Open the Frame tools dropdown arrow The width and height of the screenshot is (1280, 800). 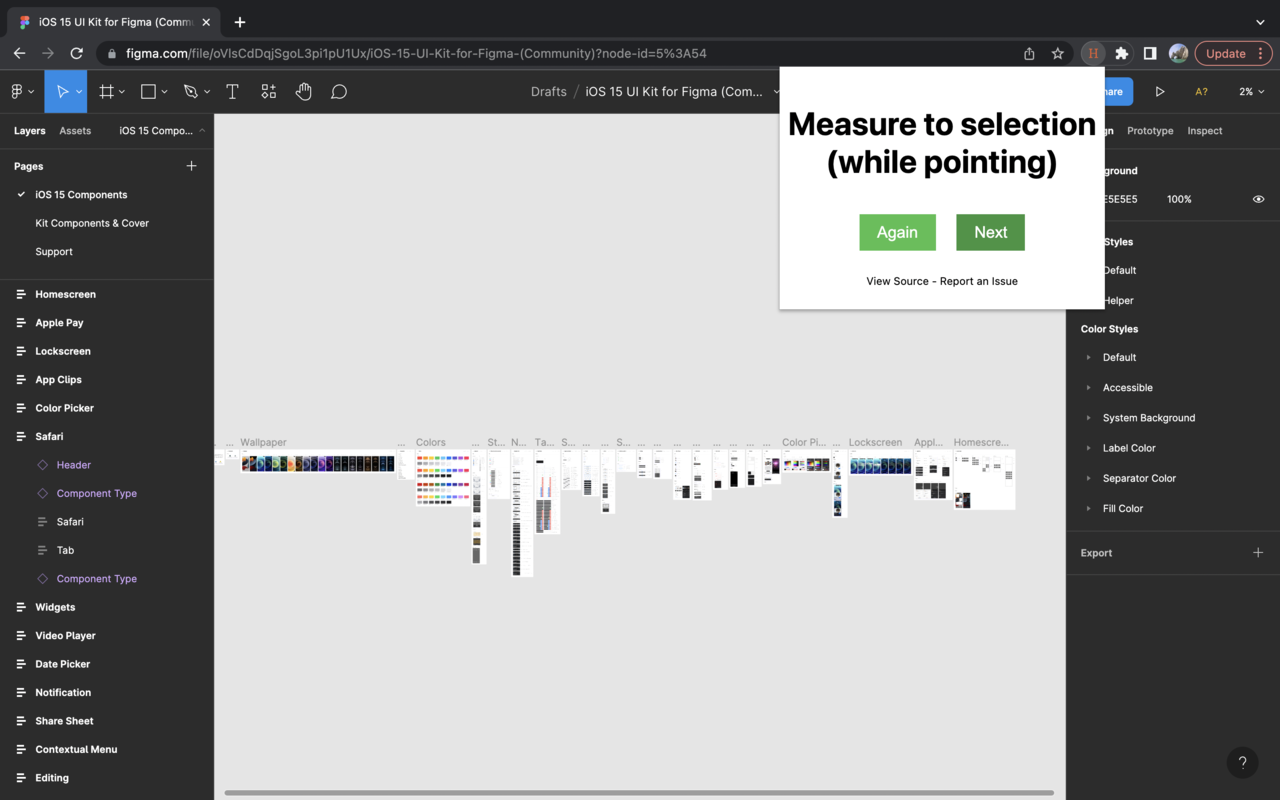pyautogui.click(x=122, y=92)
